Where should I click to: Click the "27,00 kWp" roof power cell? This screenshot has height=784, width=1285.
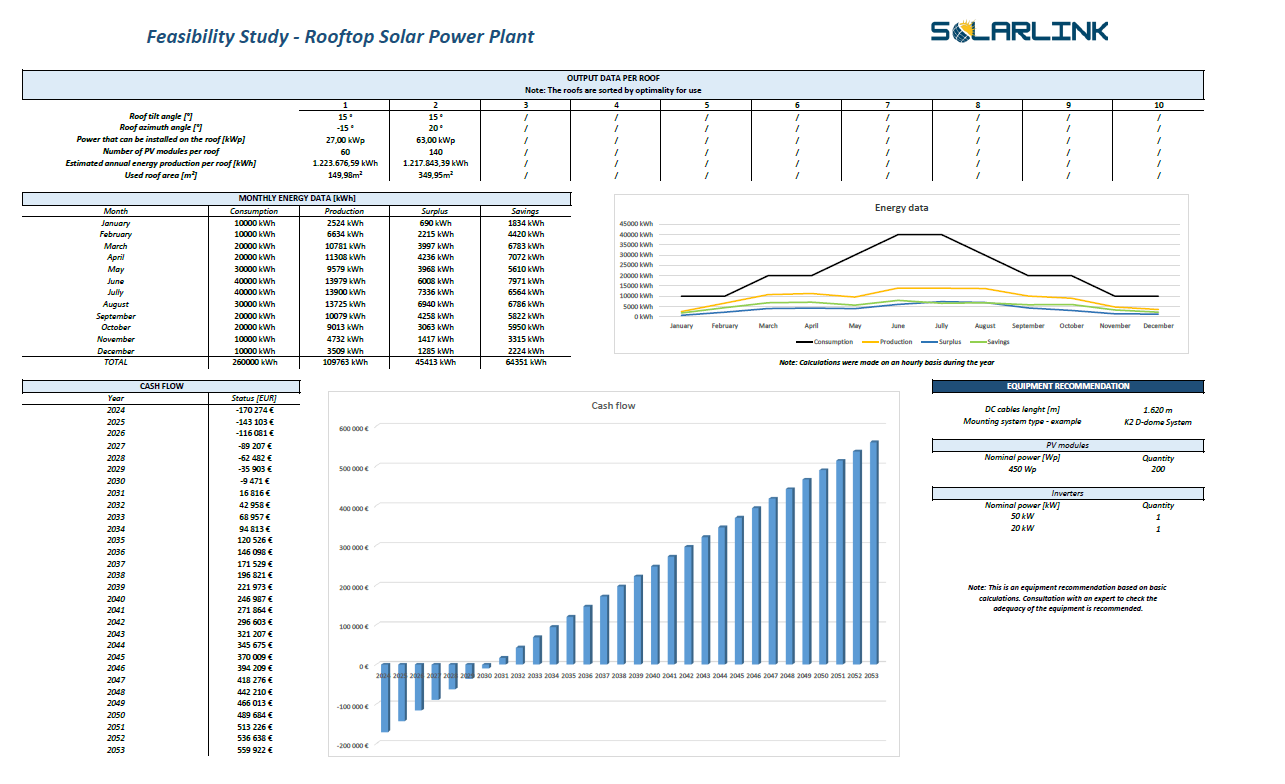(x=345, y=140)
